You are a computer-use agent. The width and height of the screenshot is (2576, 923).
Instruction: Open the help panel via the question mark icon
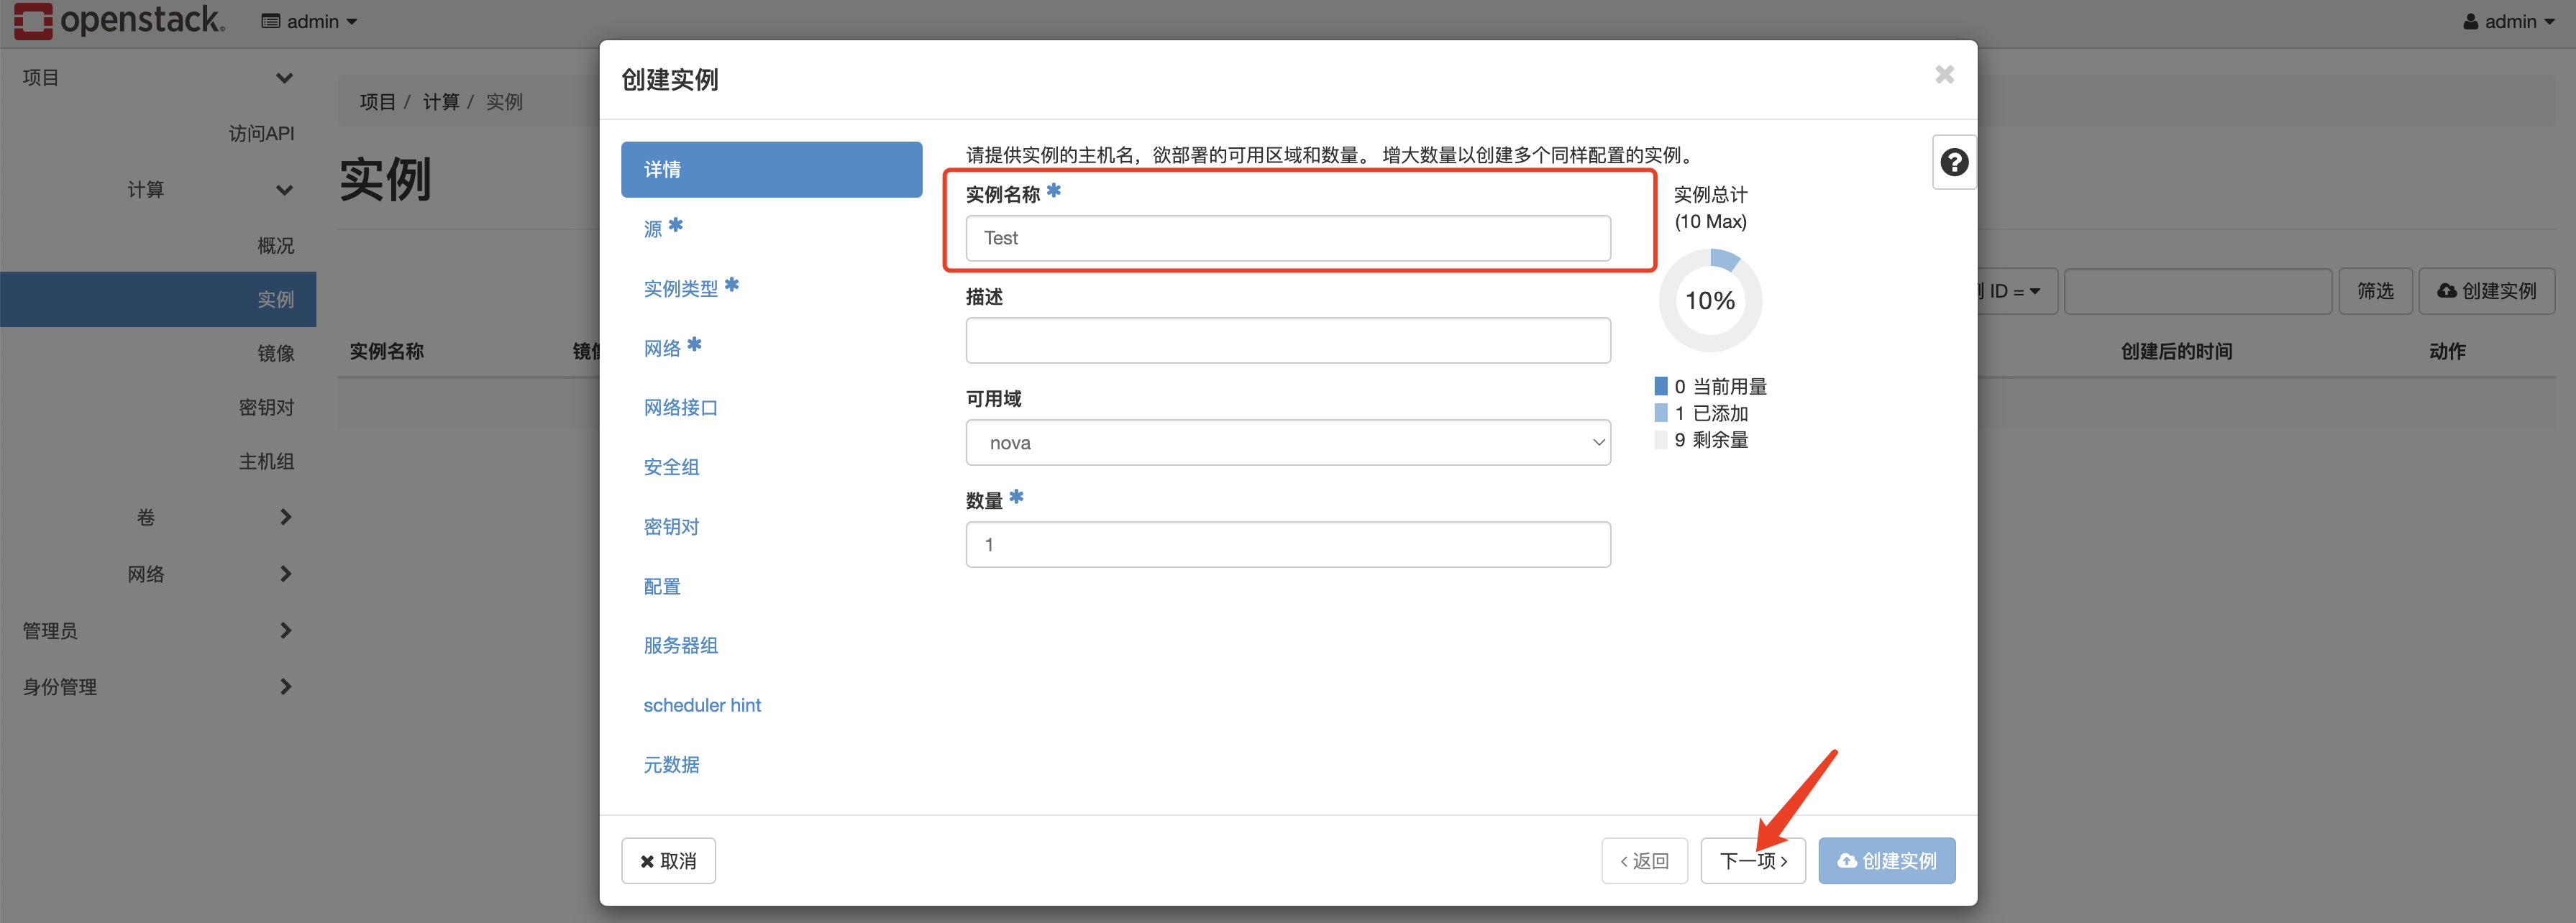tap(1953, 161)
